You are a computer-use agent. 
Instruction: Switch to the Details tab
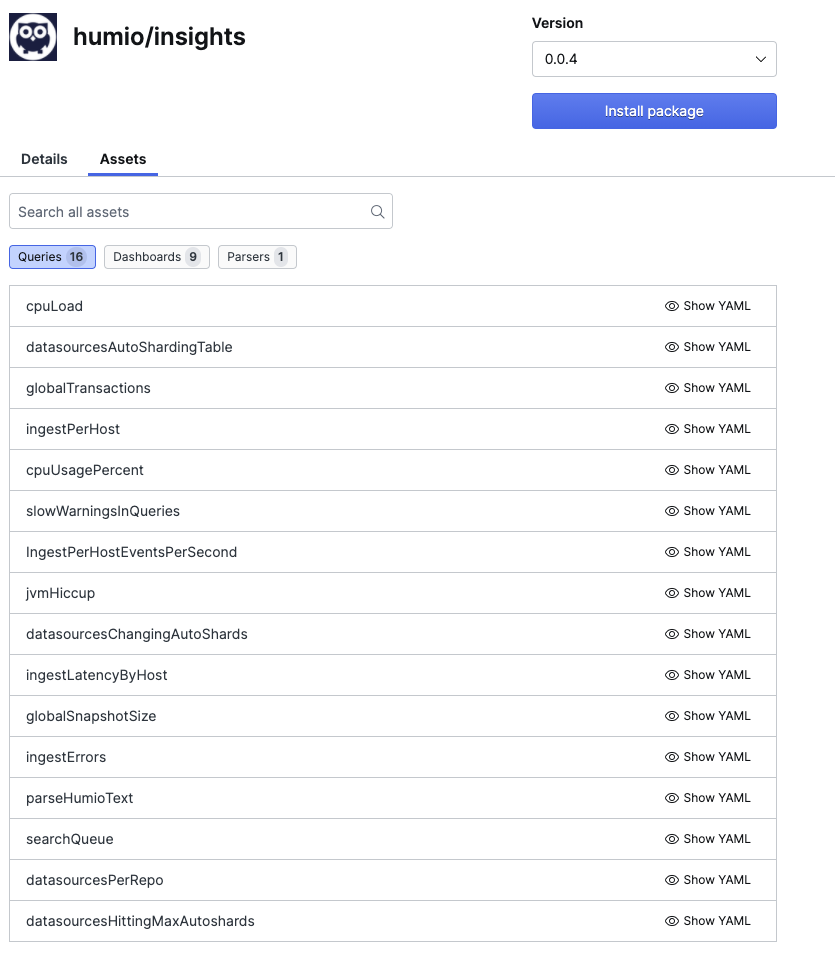[x=44, y=159]
